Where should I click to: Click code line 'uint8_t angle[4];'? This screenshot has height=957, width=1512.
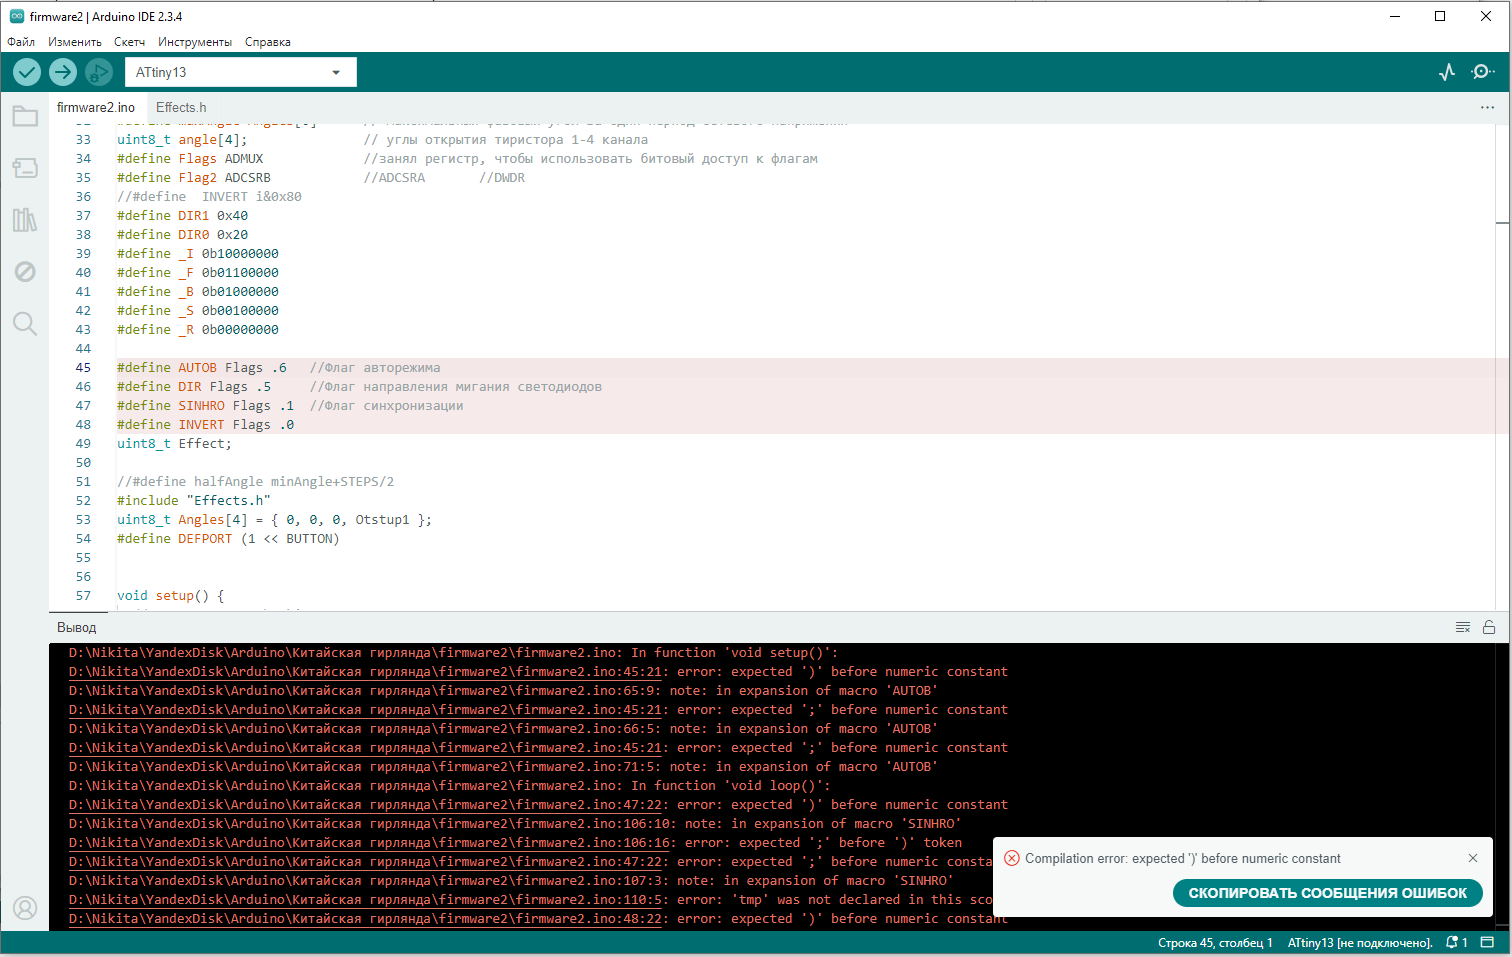click(182, 140)
